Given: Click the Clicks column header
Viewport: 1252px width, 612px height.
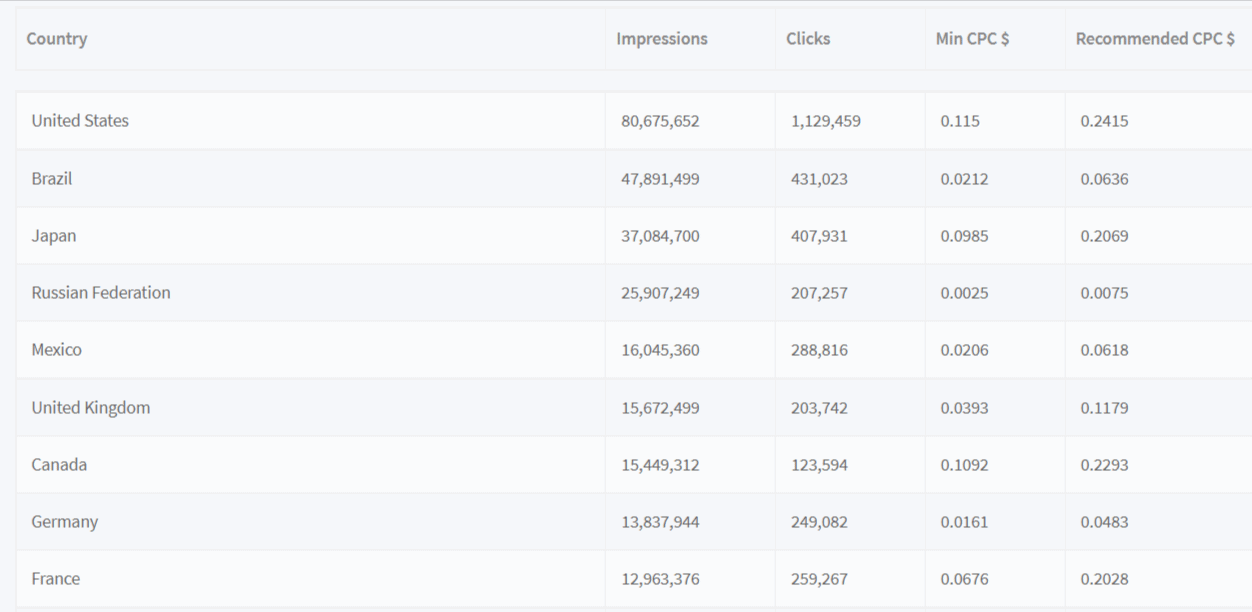Looking at the screenshot, I should point(808,39).
